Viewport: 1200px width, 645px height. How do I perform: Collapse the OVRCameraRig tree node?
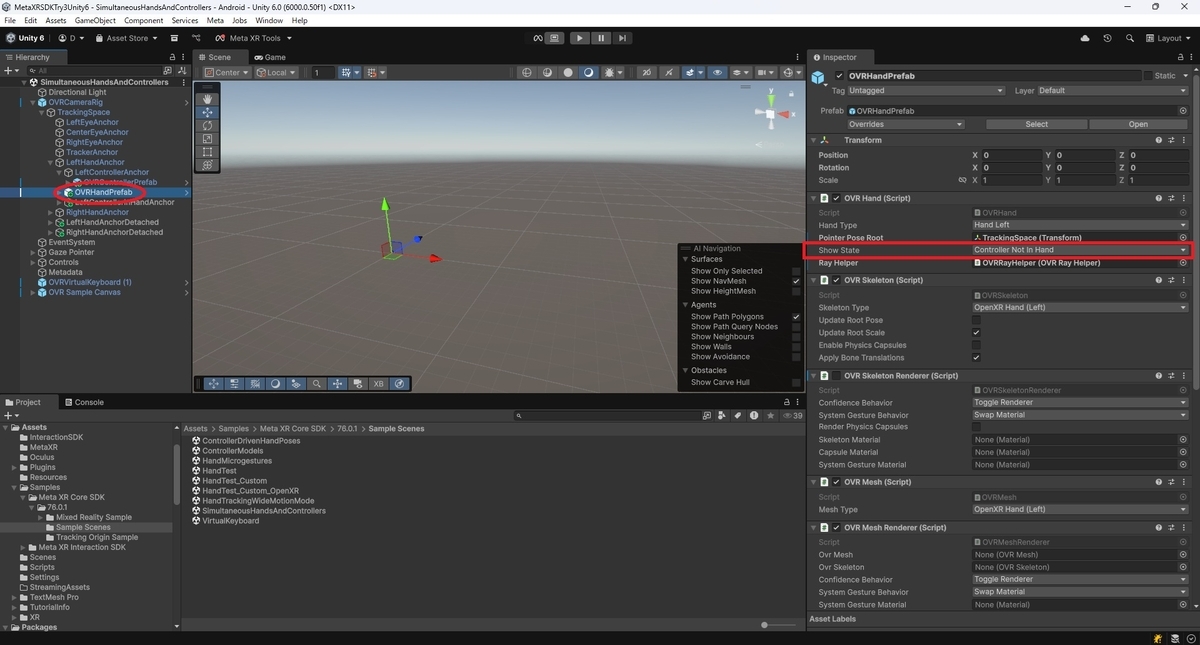[32, 102]
